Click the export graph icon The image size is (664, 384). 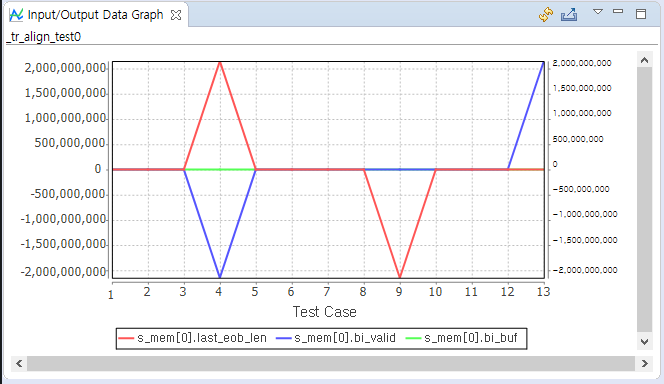pos(569,14)
